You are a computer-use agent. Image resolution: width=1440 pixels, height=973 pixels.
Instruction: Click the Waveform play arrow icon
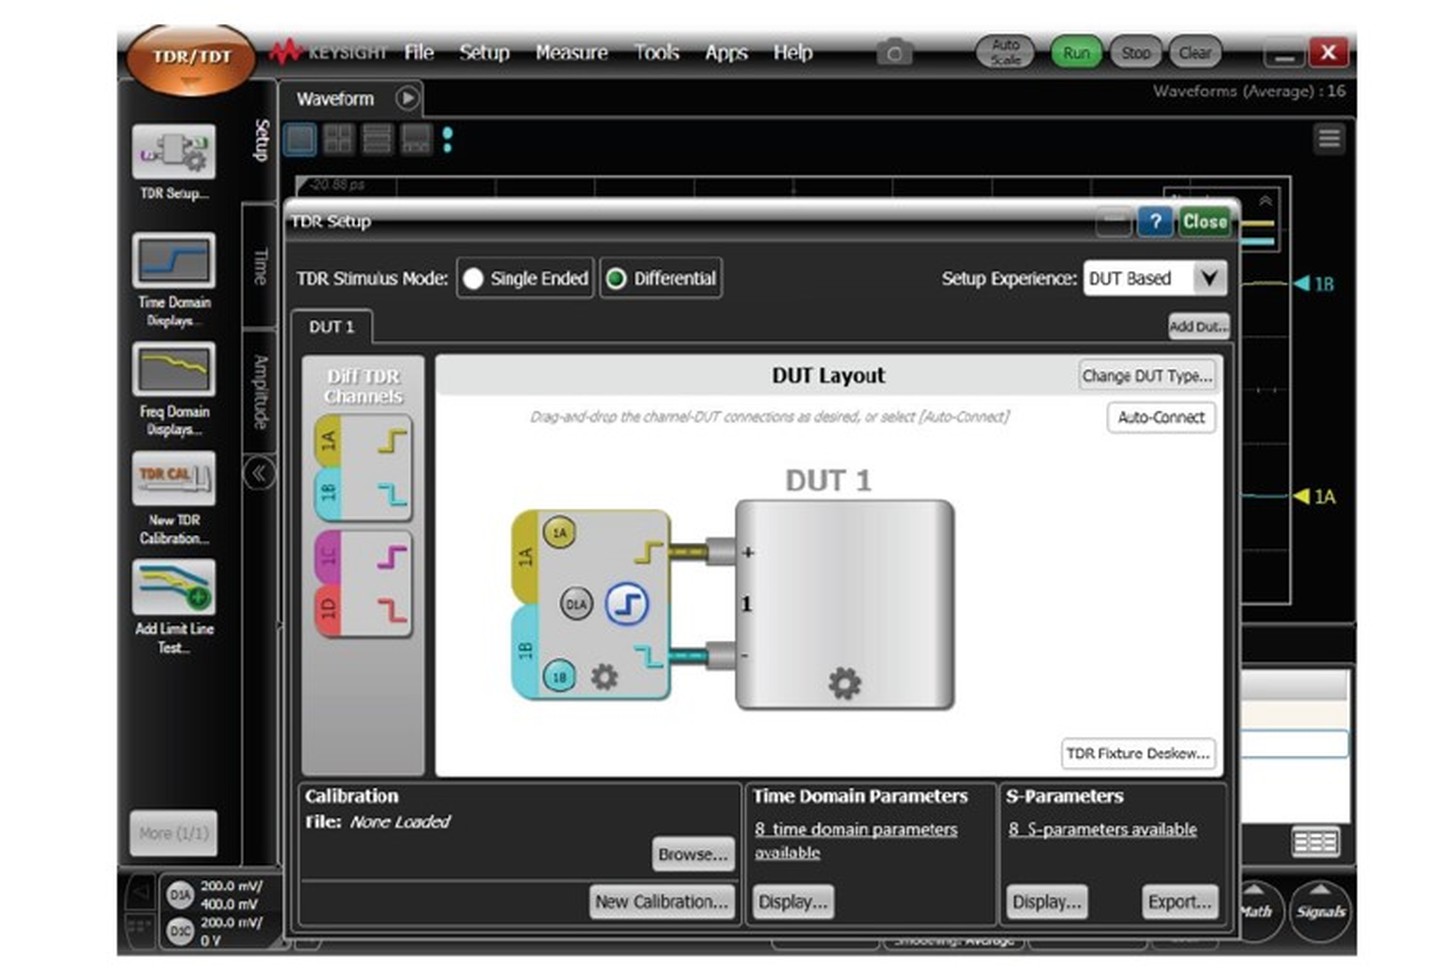click(x=407, y=98)
